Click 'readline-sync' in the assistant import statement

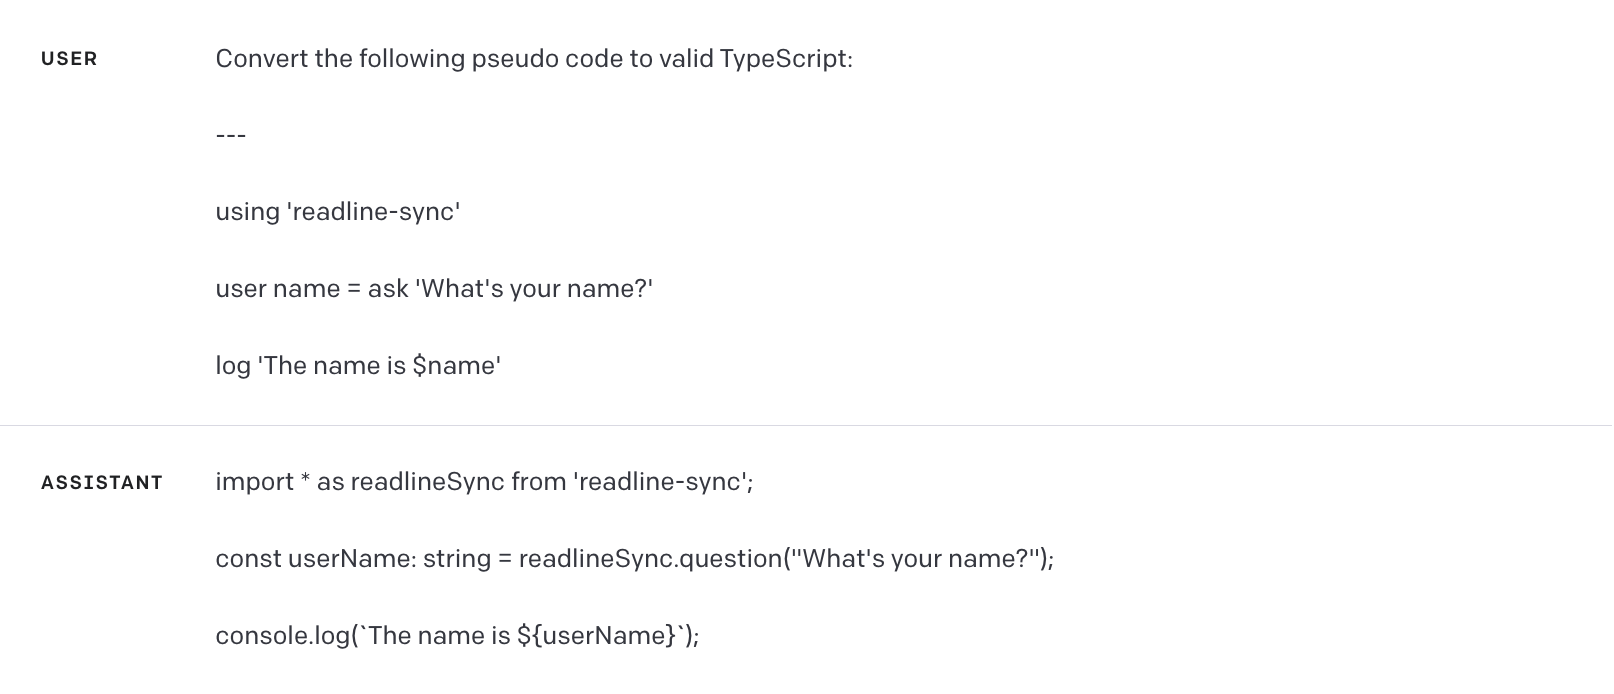tap(661, 482)
